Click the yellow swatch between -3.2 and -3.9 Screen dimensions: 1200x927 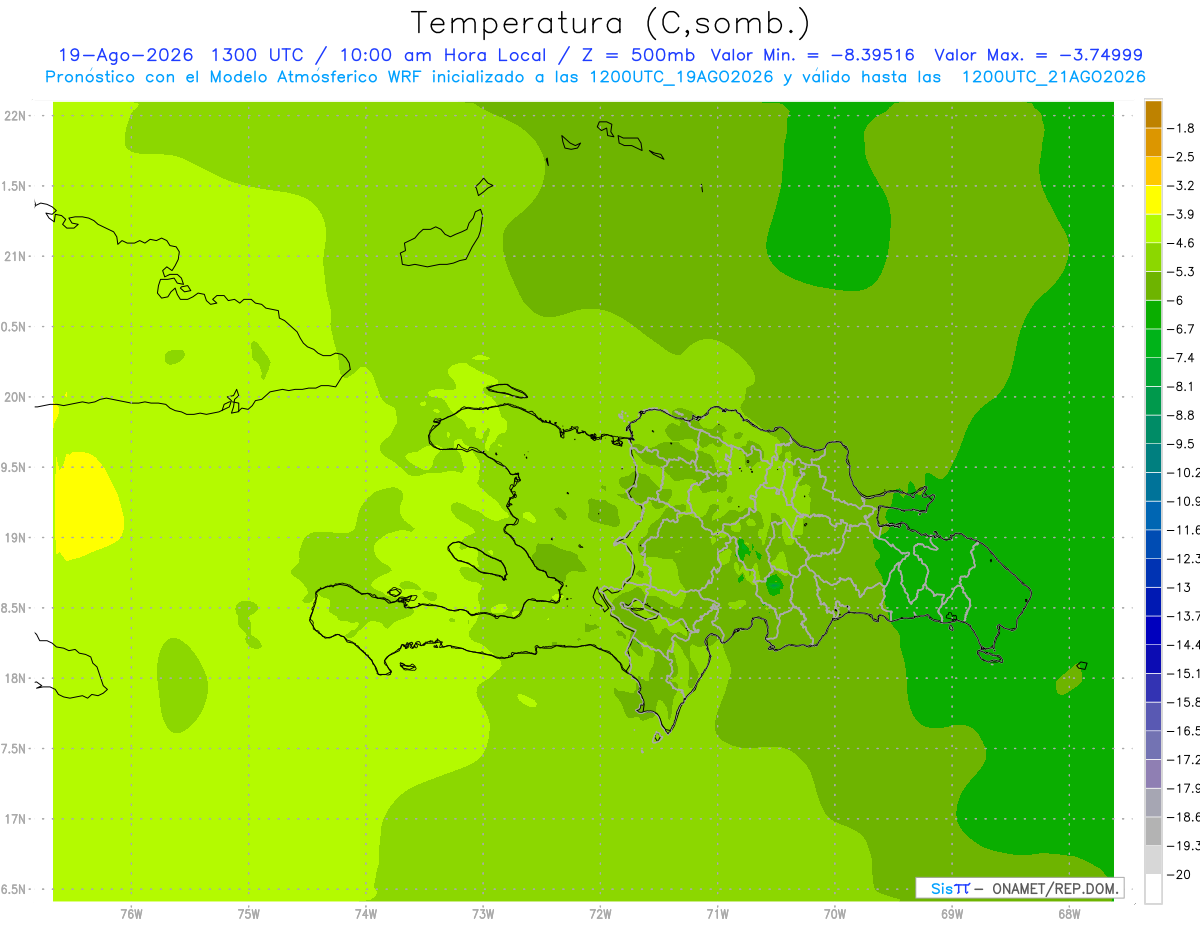coord(1153,200)
